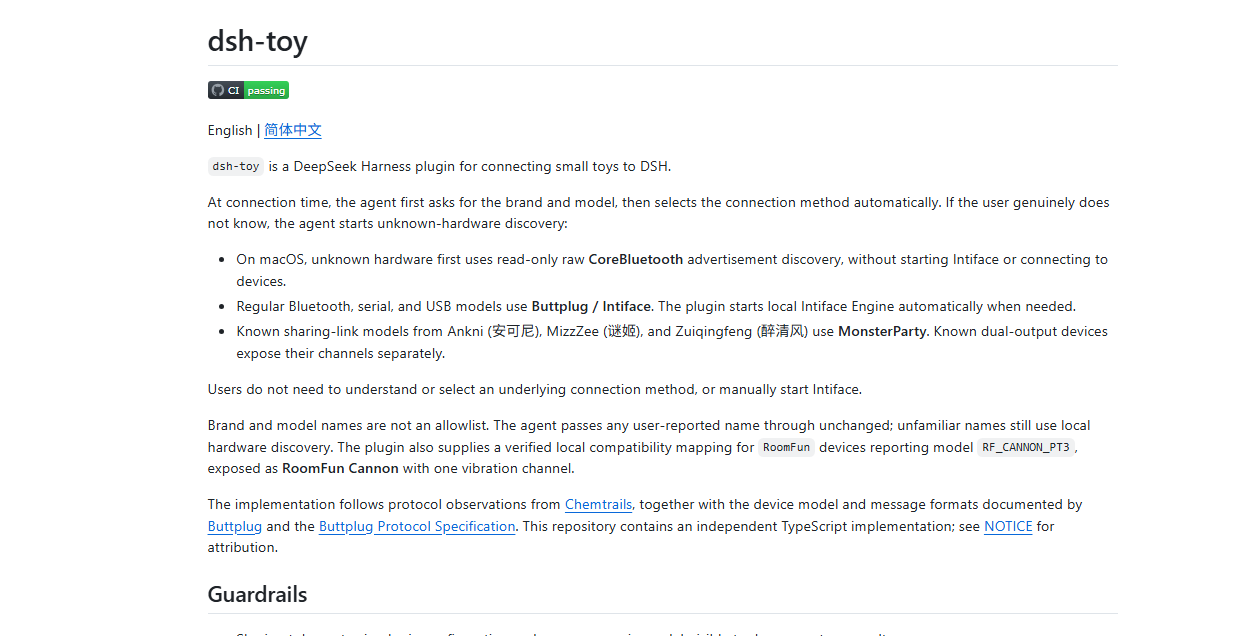
Task: Click the inline code 'RF_CANNON_PT3'
Action: (x=1027, y=448)
